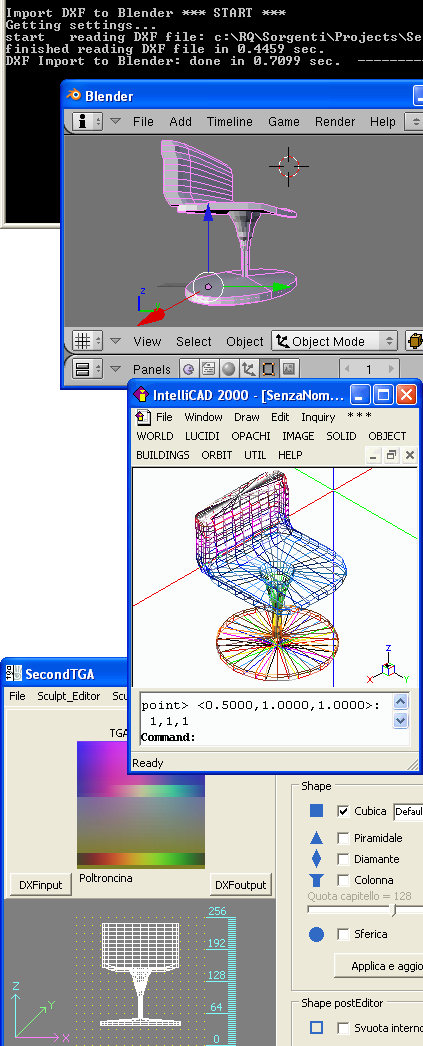Enable the Piramidale checkbox
The width and height of the screenshot is (423, 1046).
coord(343,838)
